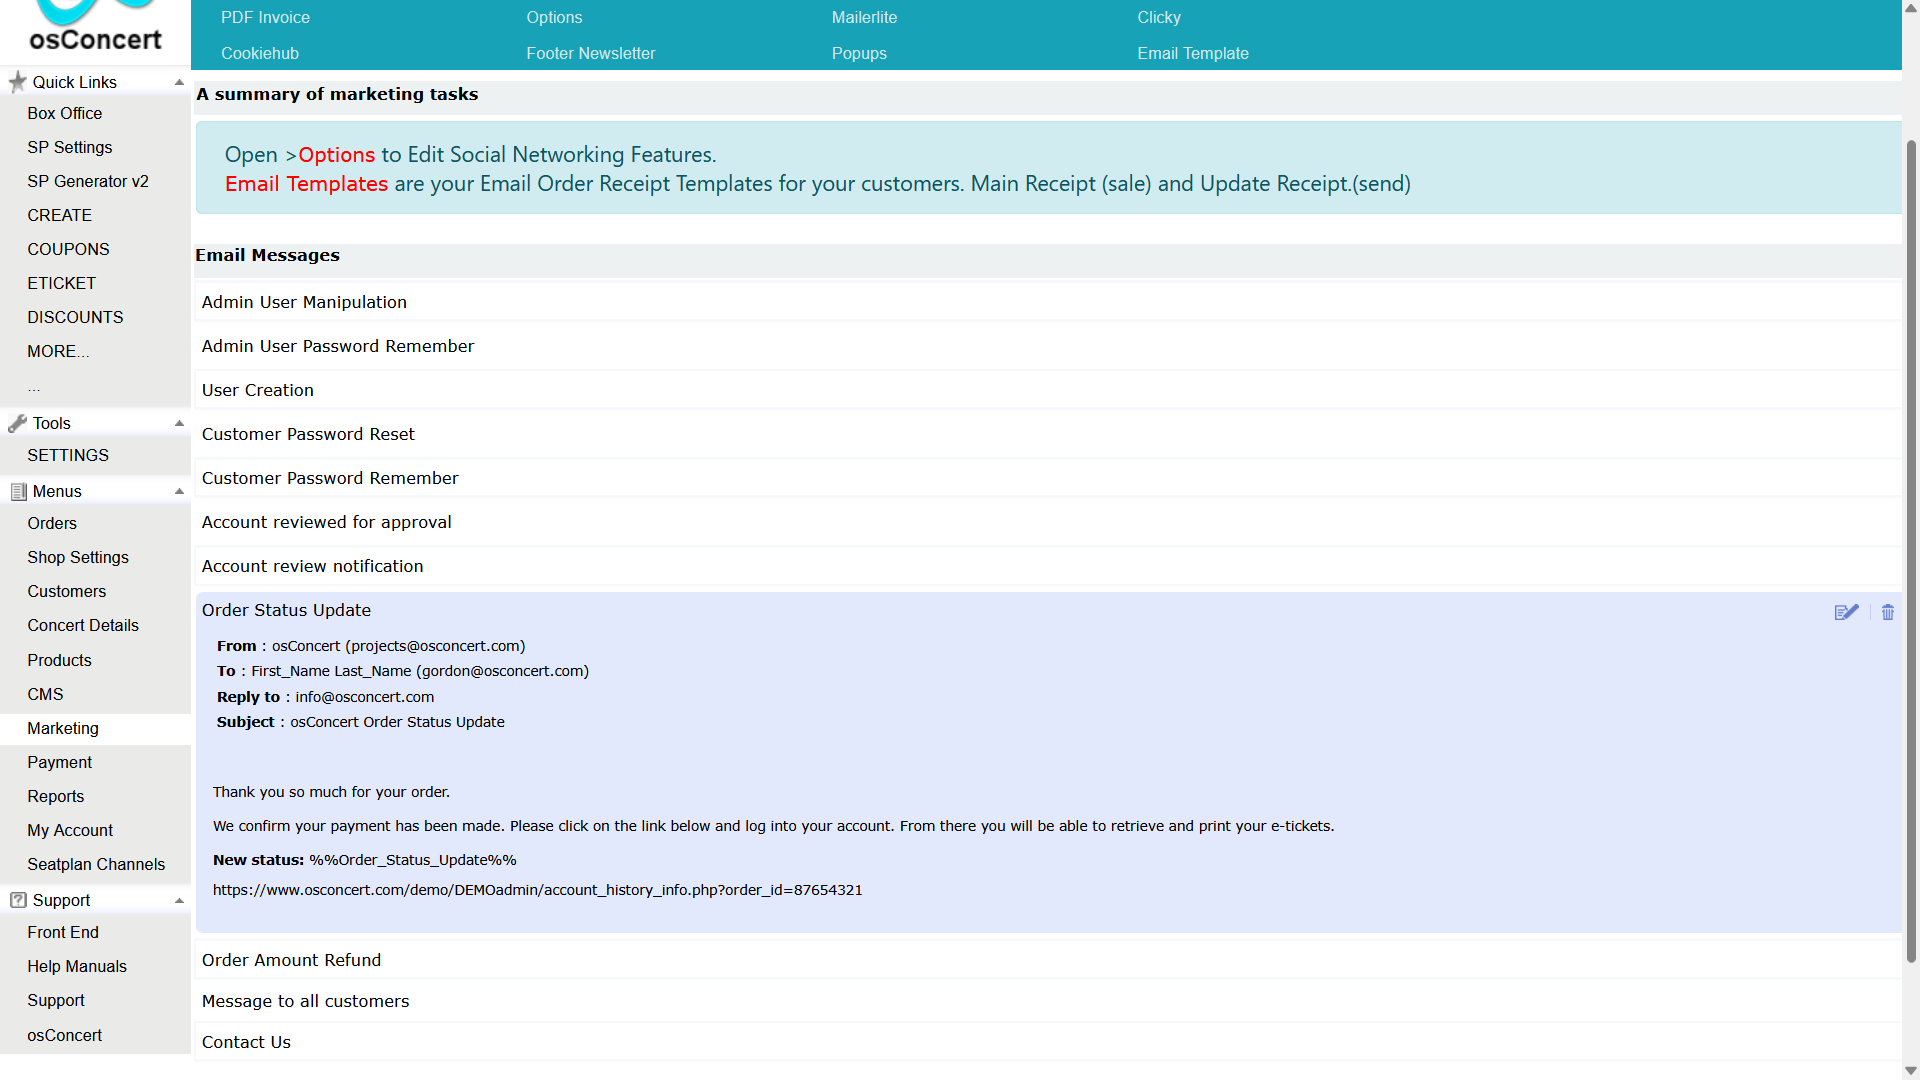Click the red Email Templates link
1920x1080 pixels.
(306, 184)
